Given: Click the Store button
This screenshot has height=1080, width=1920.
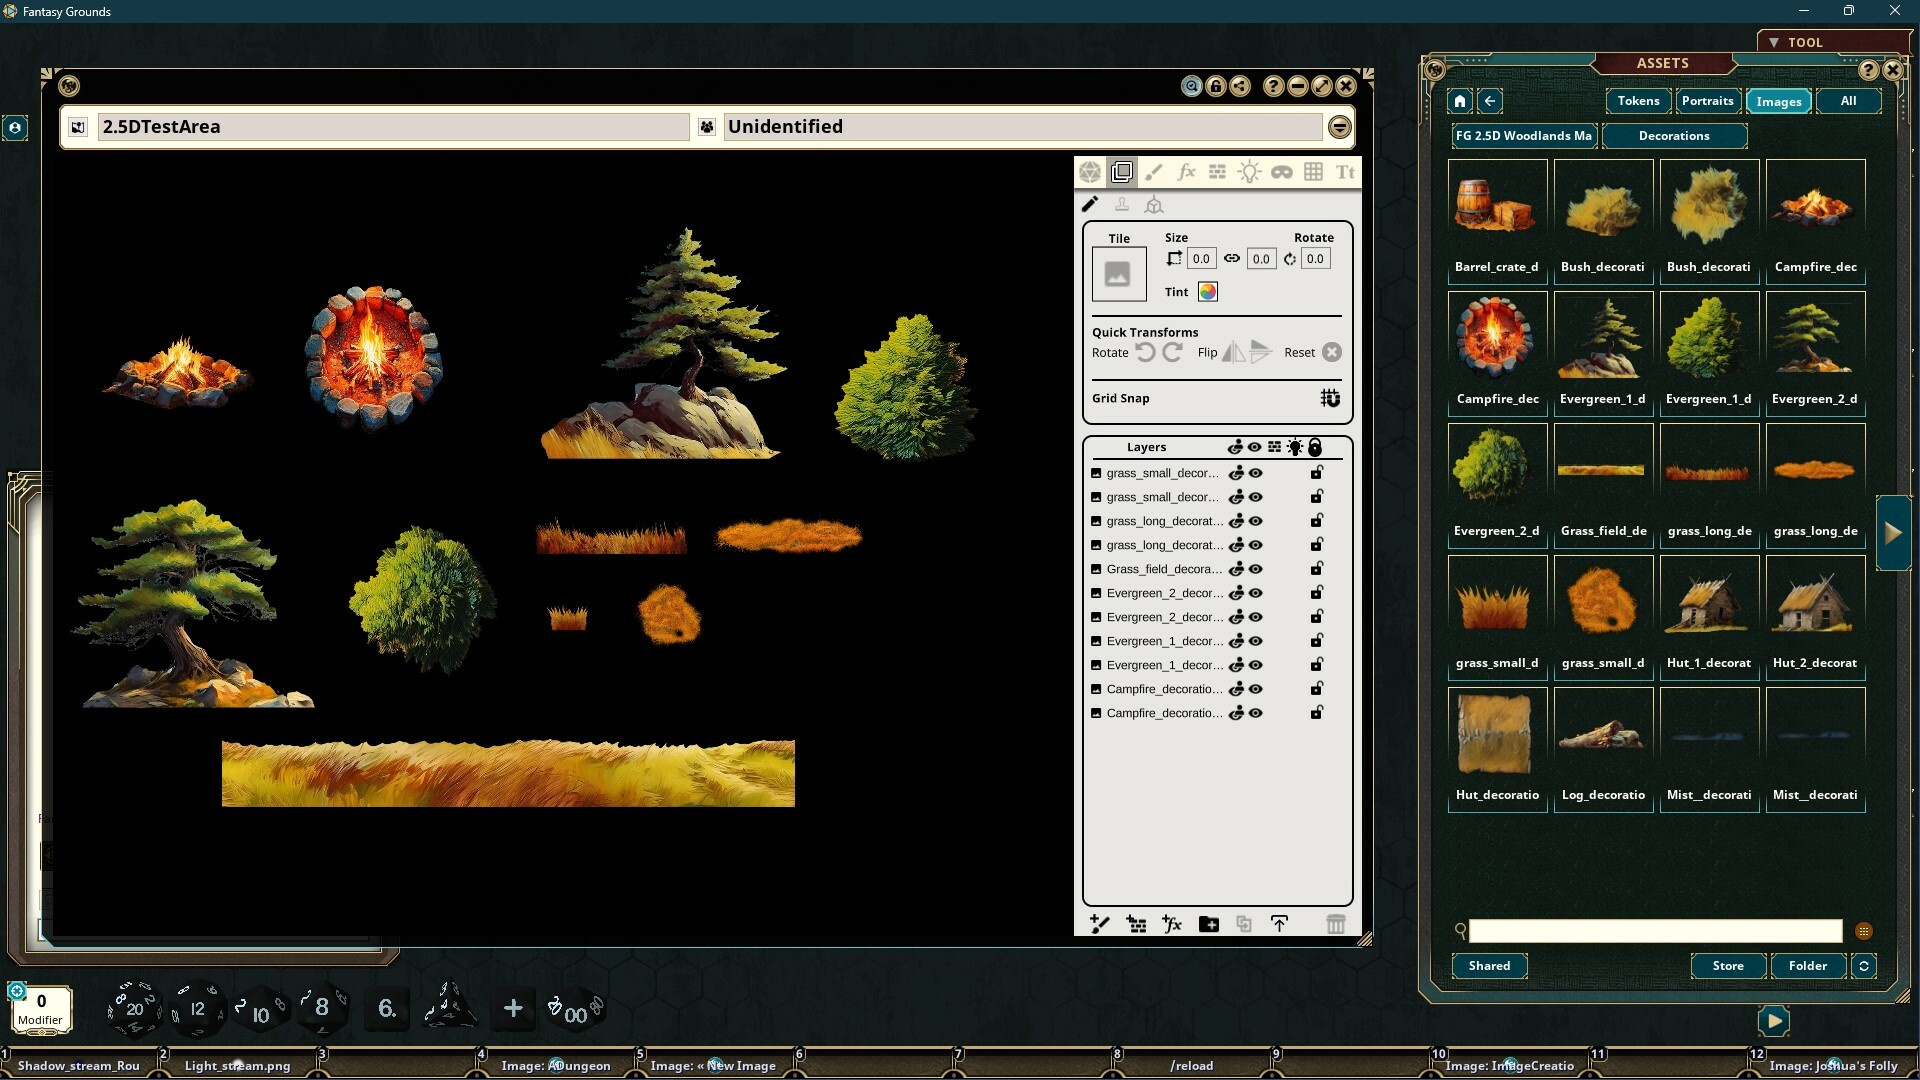Looking at the screenshot, I should 1728,965.
